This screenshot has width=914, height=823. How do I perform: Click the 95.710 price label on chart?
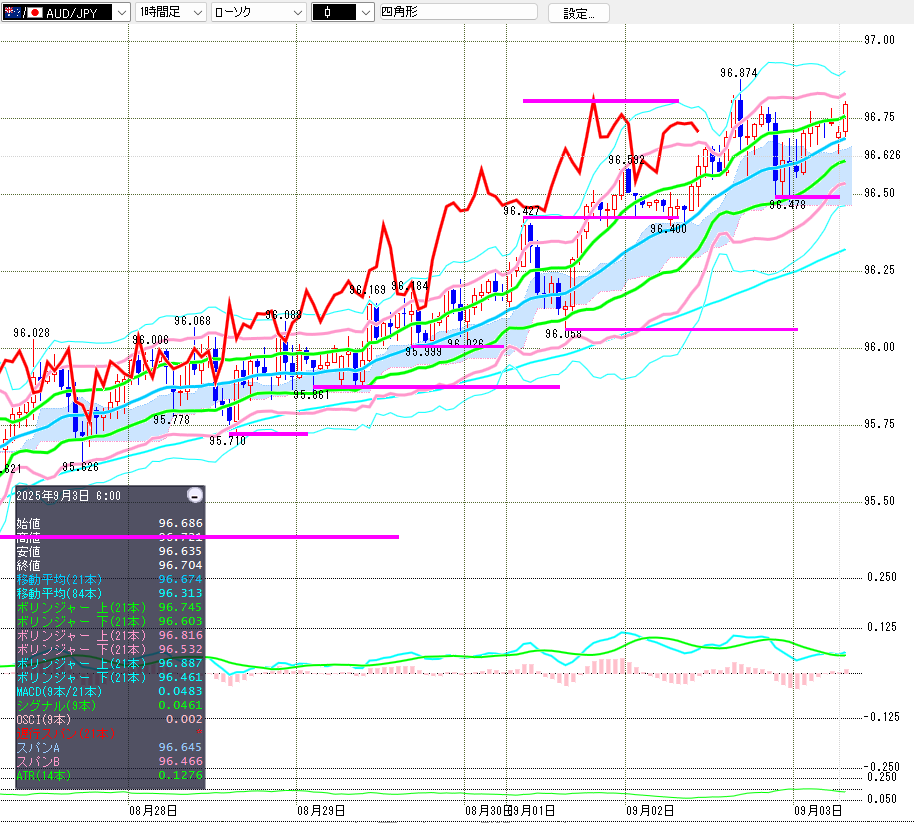(227, 441)
